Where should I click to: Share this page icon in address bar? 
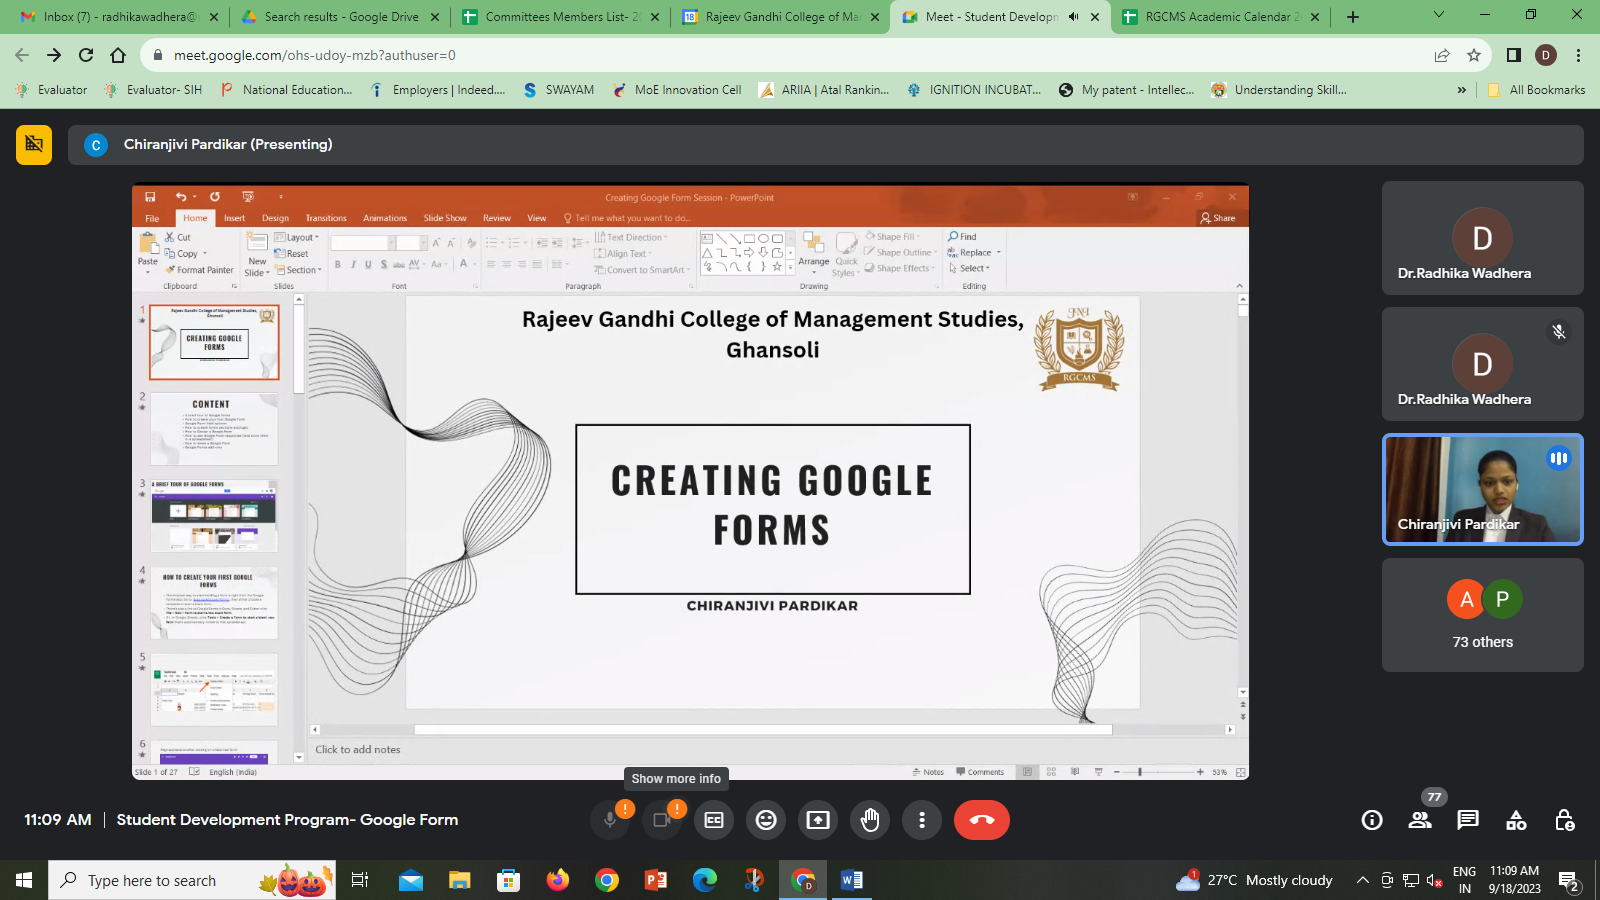click(1442, 55)
